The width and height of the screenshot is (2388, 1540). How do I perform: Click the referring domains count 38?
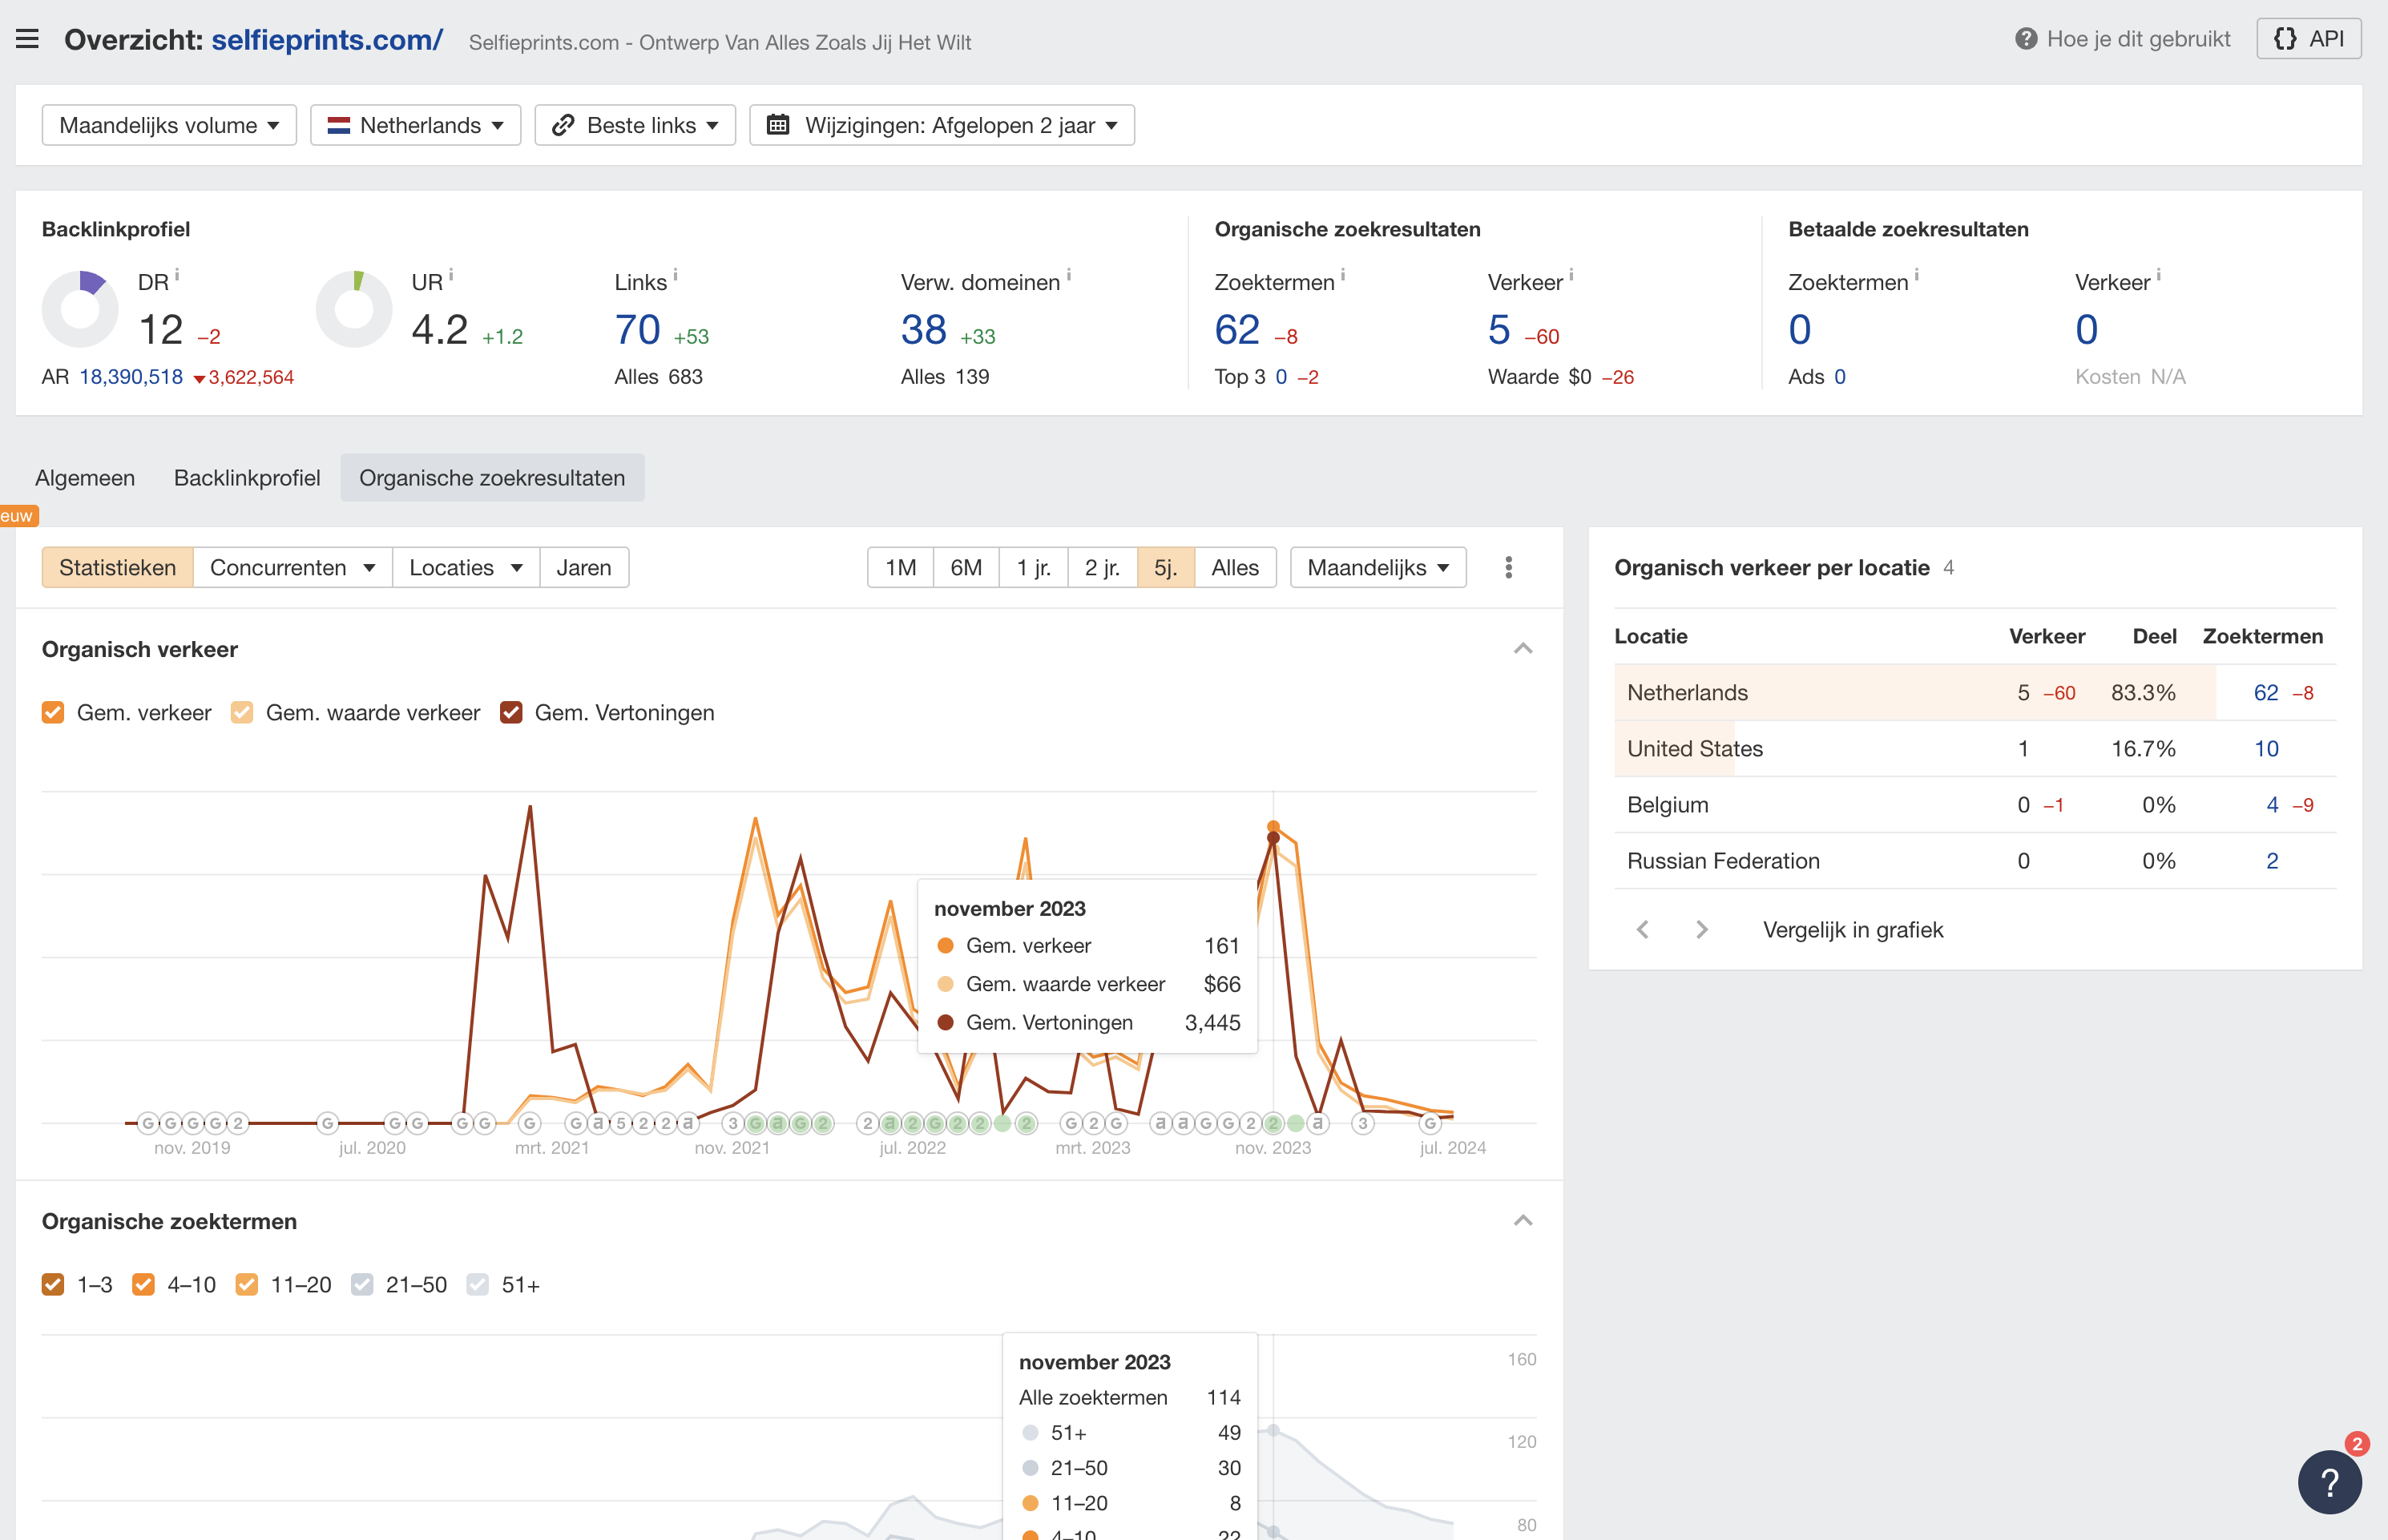[x=923, y=329]
